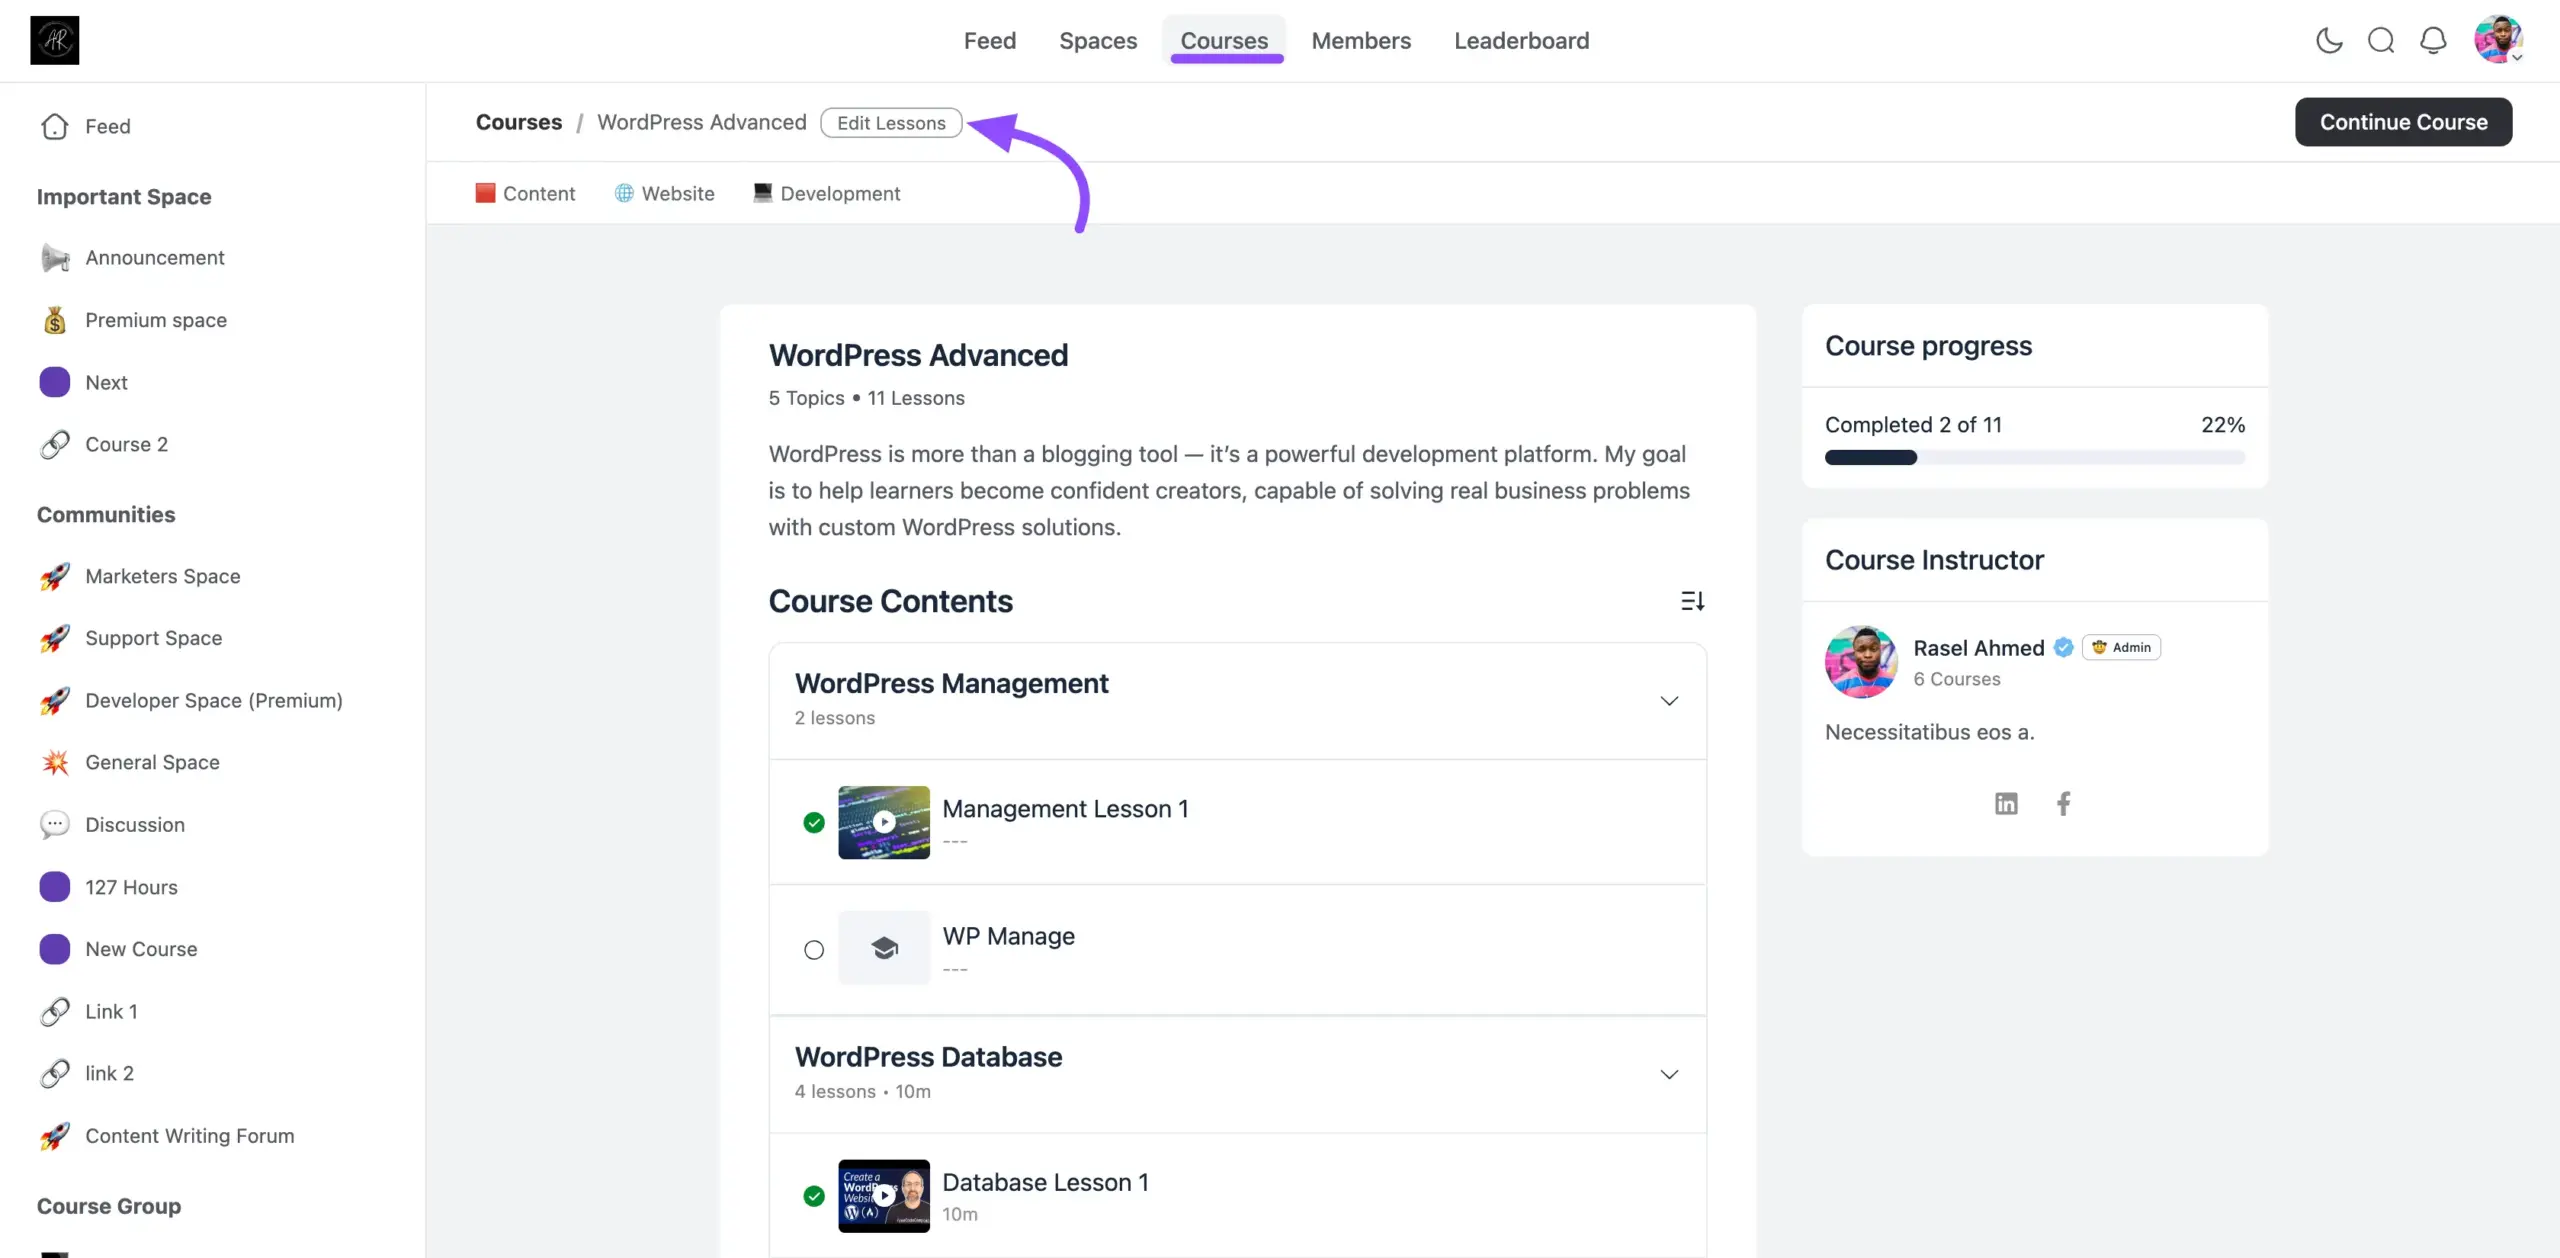Click the Feed home icon in sidebar
2560x1258 pixels.
(55, 126)
